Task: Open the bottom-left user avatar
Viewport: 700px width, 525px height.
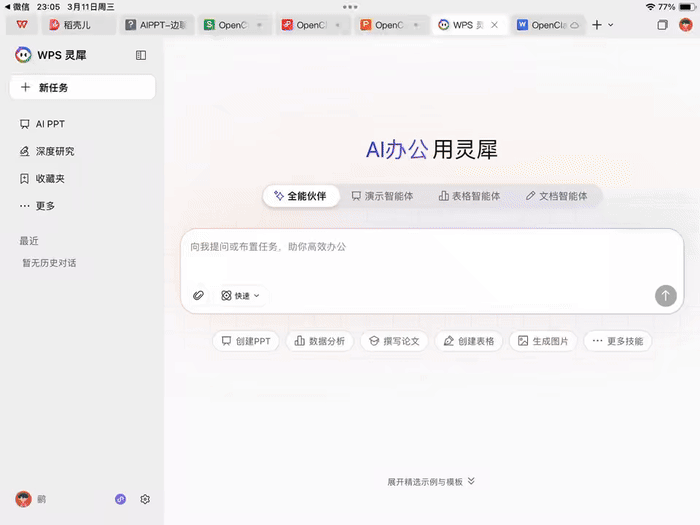Action: click(x=23, y=499)
